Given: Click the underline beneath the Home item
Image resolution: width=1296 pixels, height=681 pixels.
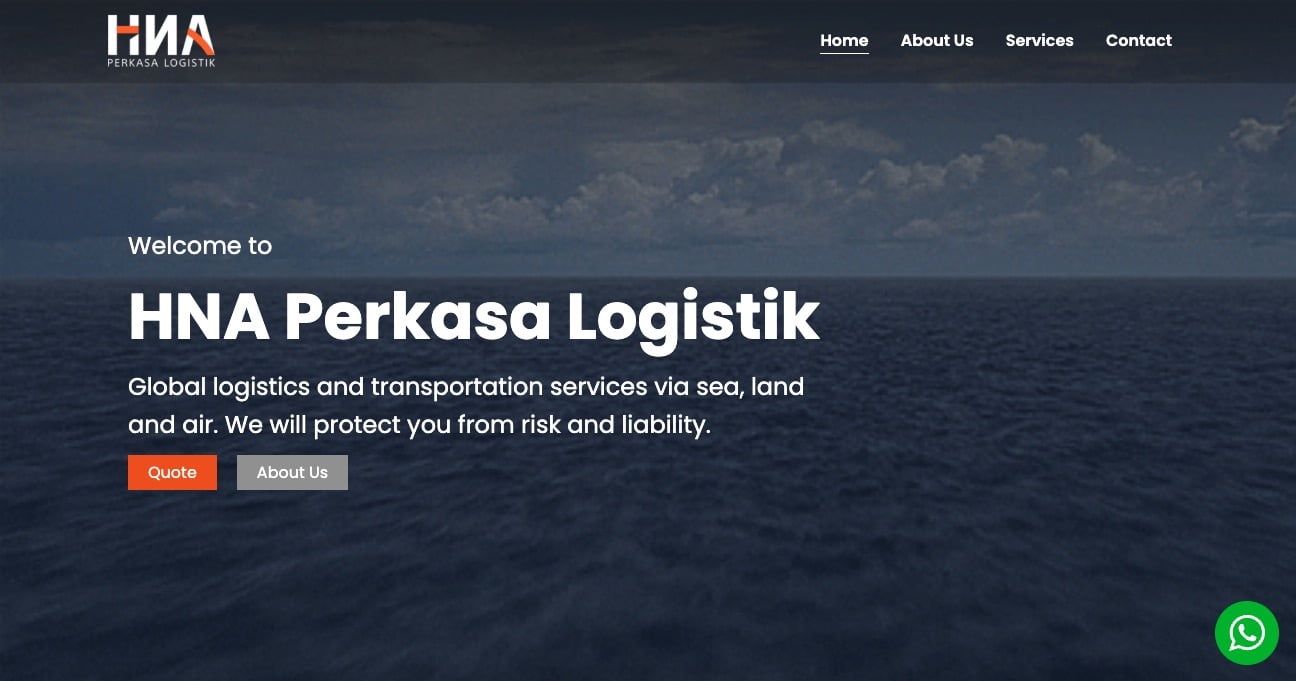Looking at the screenshot, I should coord(844,53).
